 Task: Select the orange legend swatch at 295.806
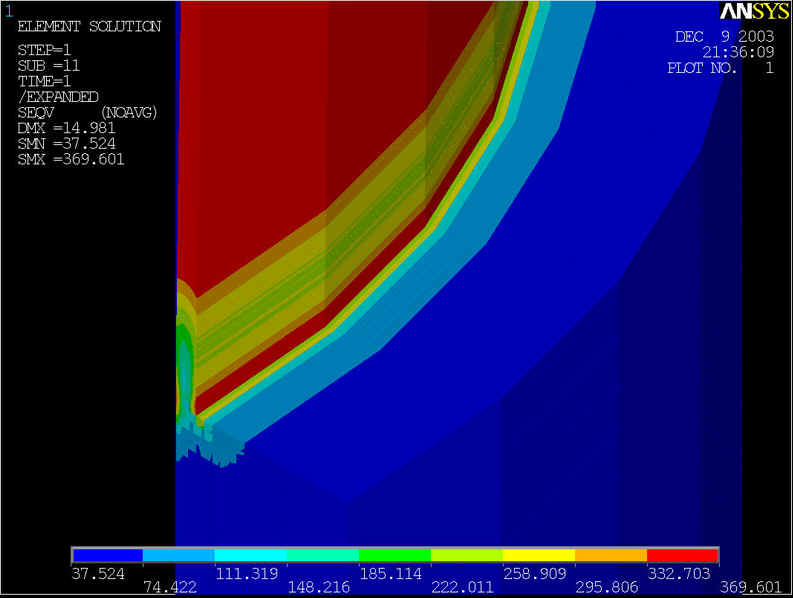click(611, 555)
